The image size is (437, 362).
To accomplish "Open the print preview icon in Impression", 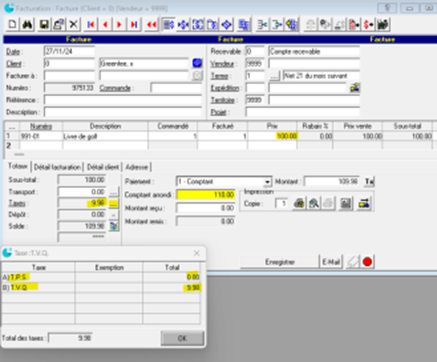I will tap(314, 203).
